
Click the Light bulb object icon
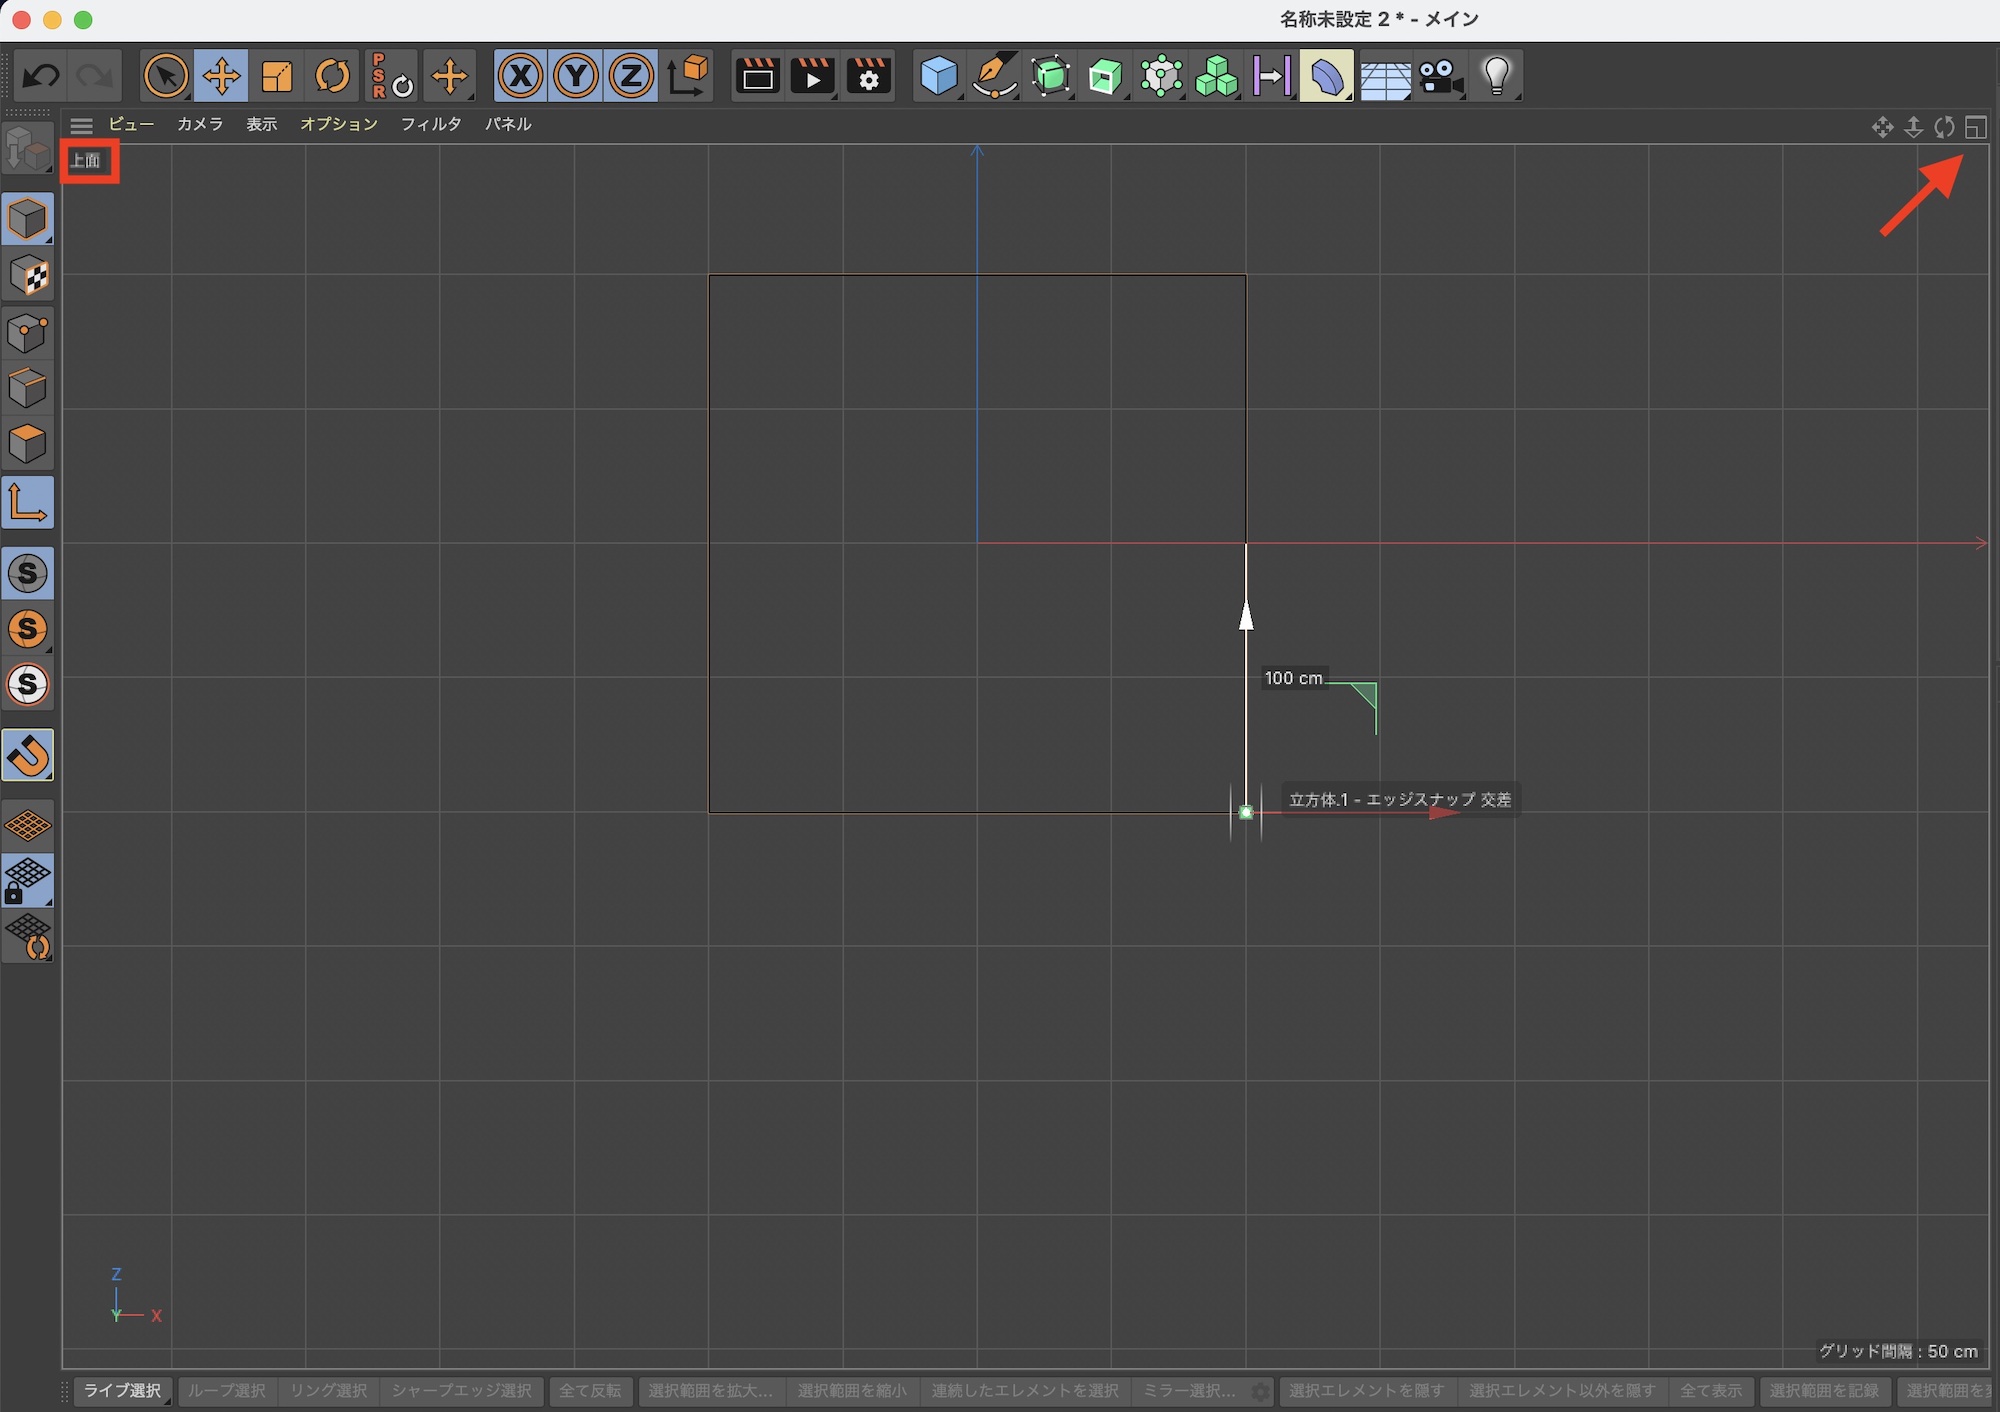(1496, 76)
